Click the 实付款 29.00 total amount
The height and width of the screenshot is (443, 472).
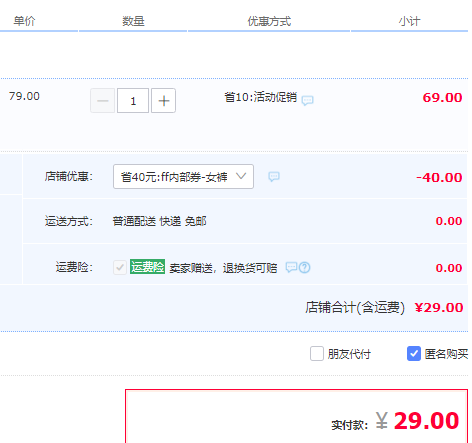(418, 421)
